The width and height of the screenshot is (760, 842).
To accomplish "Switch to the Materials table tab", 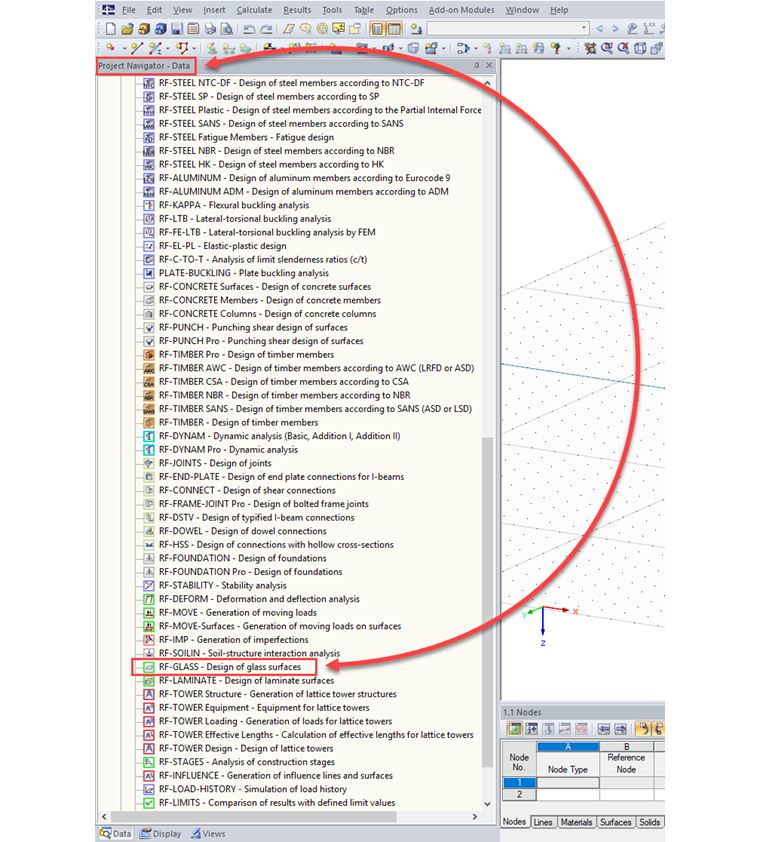I will tap(576, 822).
